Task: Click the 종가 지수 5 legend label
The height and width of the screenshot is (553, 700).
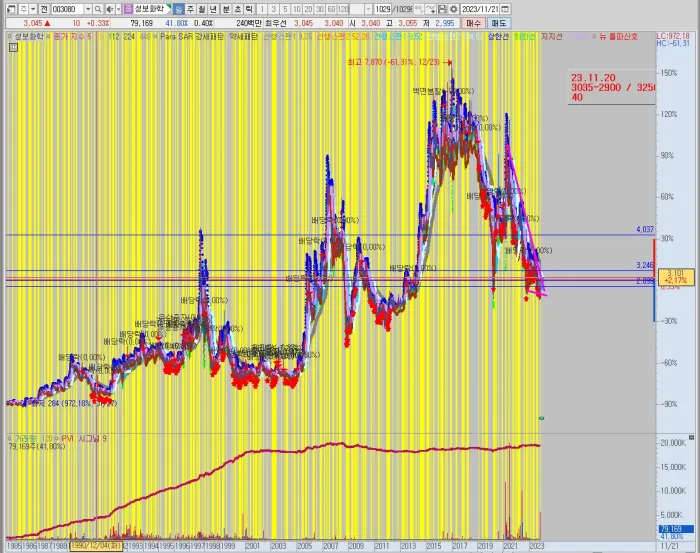Action: pyautogui.click(x=72, y=37)
